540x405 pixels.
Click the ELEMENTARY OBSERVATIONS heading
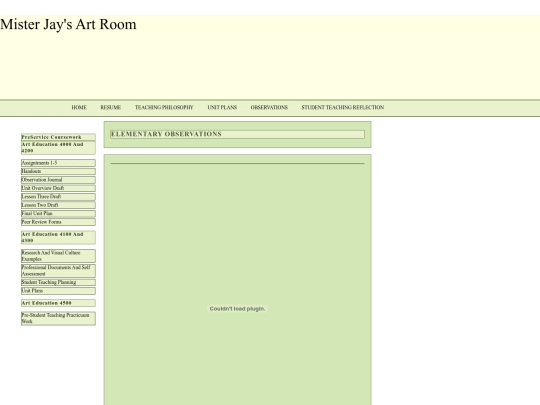click(237, 134)
